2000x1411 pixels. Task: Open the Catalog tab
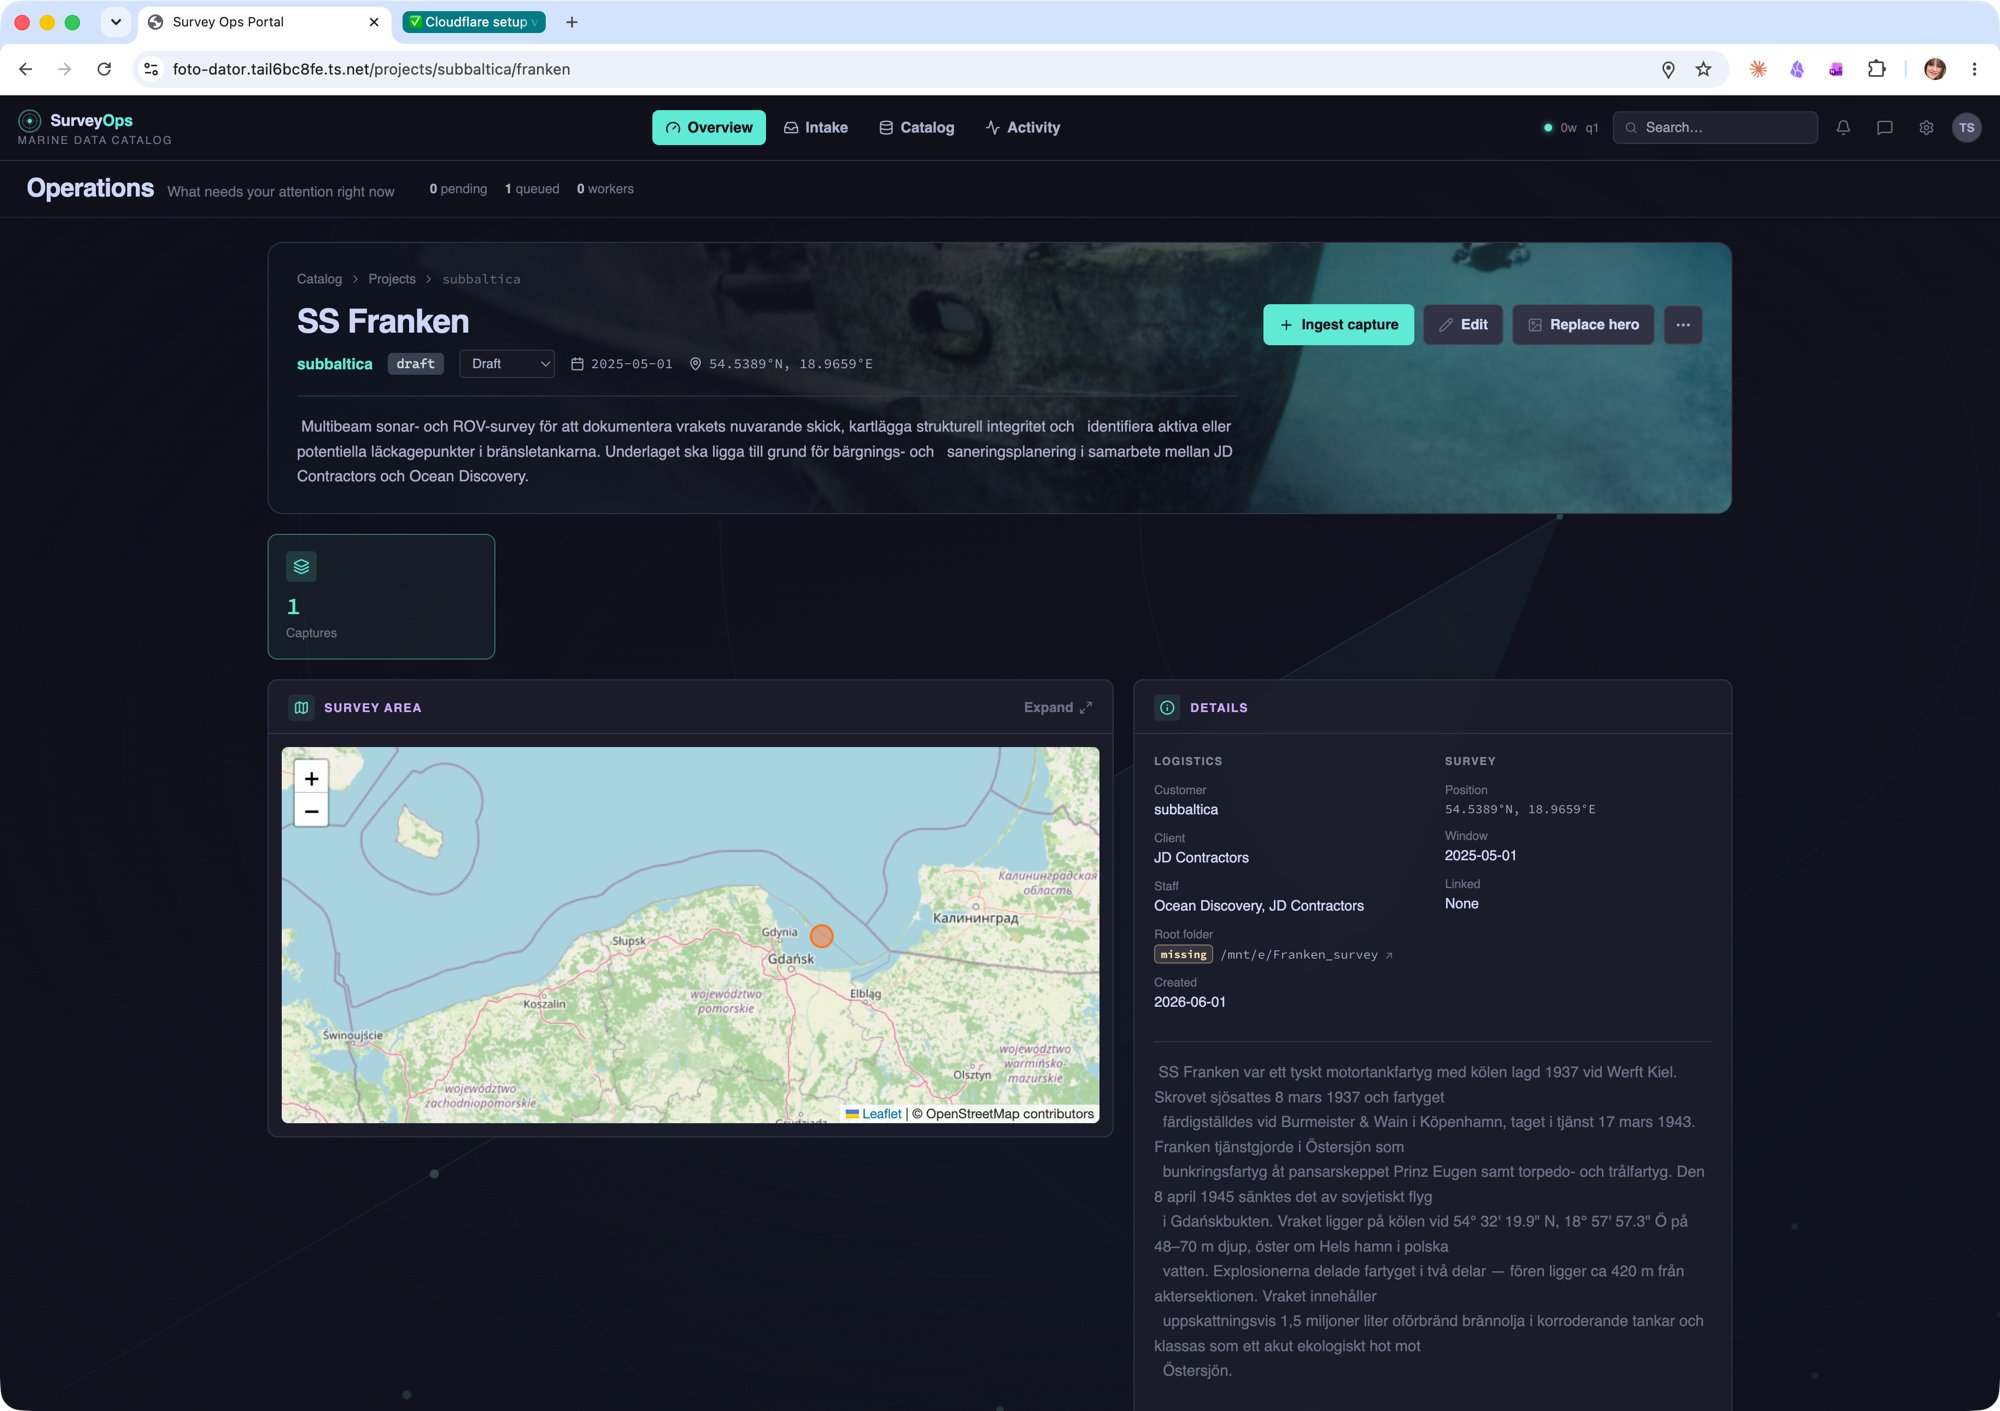tap(917, 128)
